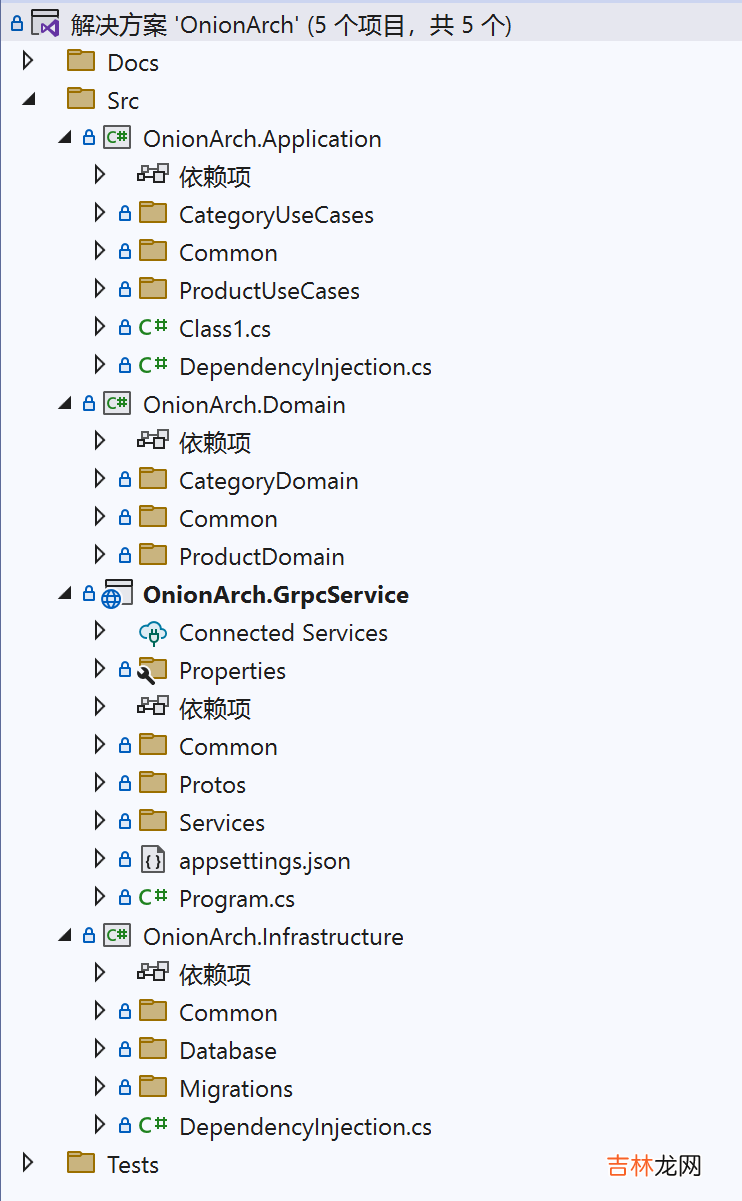Click the Migrations folder icon
Screen dimensions: 742x1201
point(152,1088)
